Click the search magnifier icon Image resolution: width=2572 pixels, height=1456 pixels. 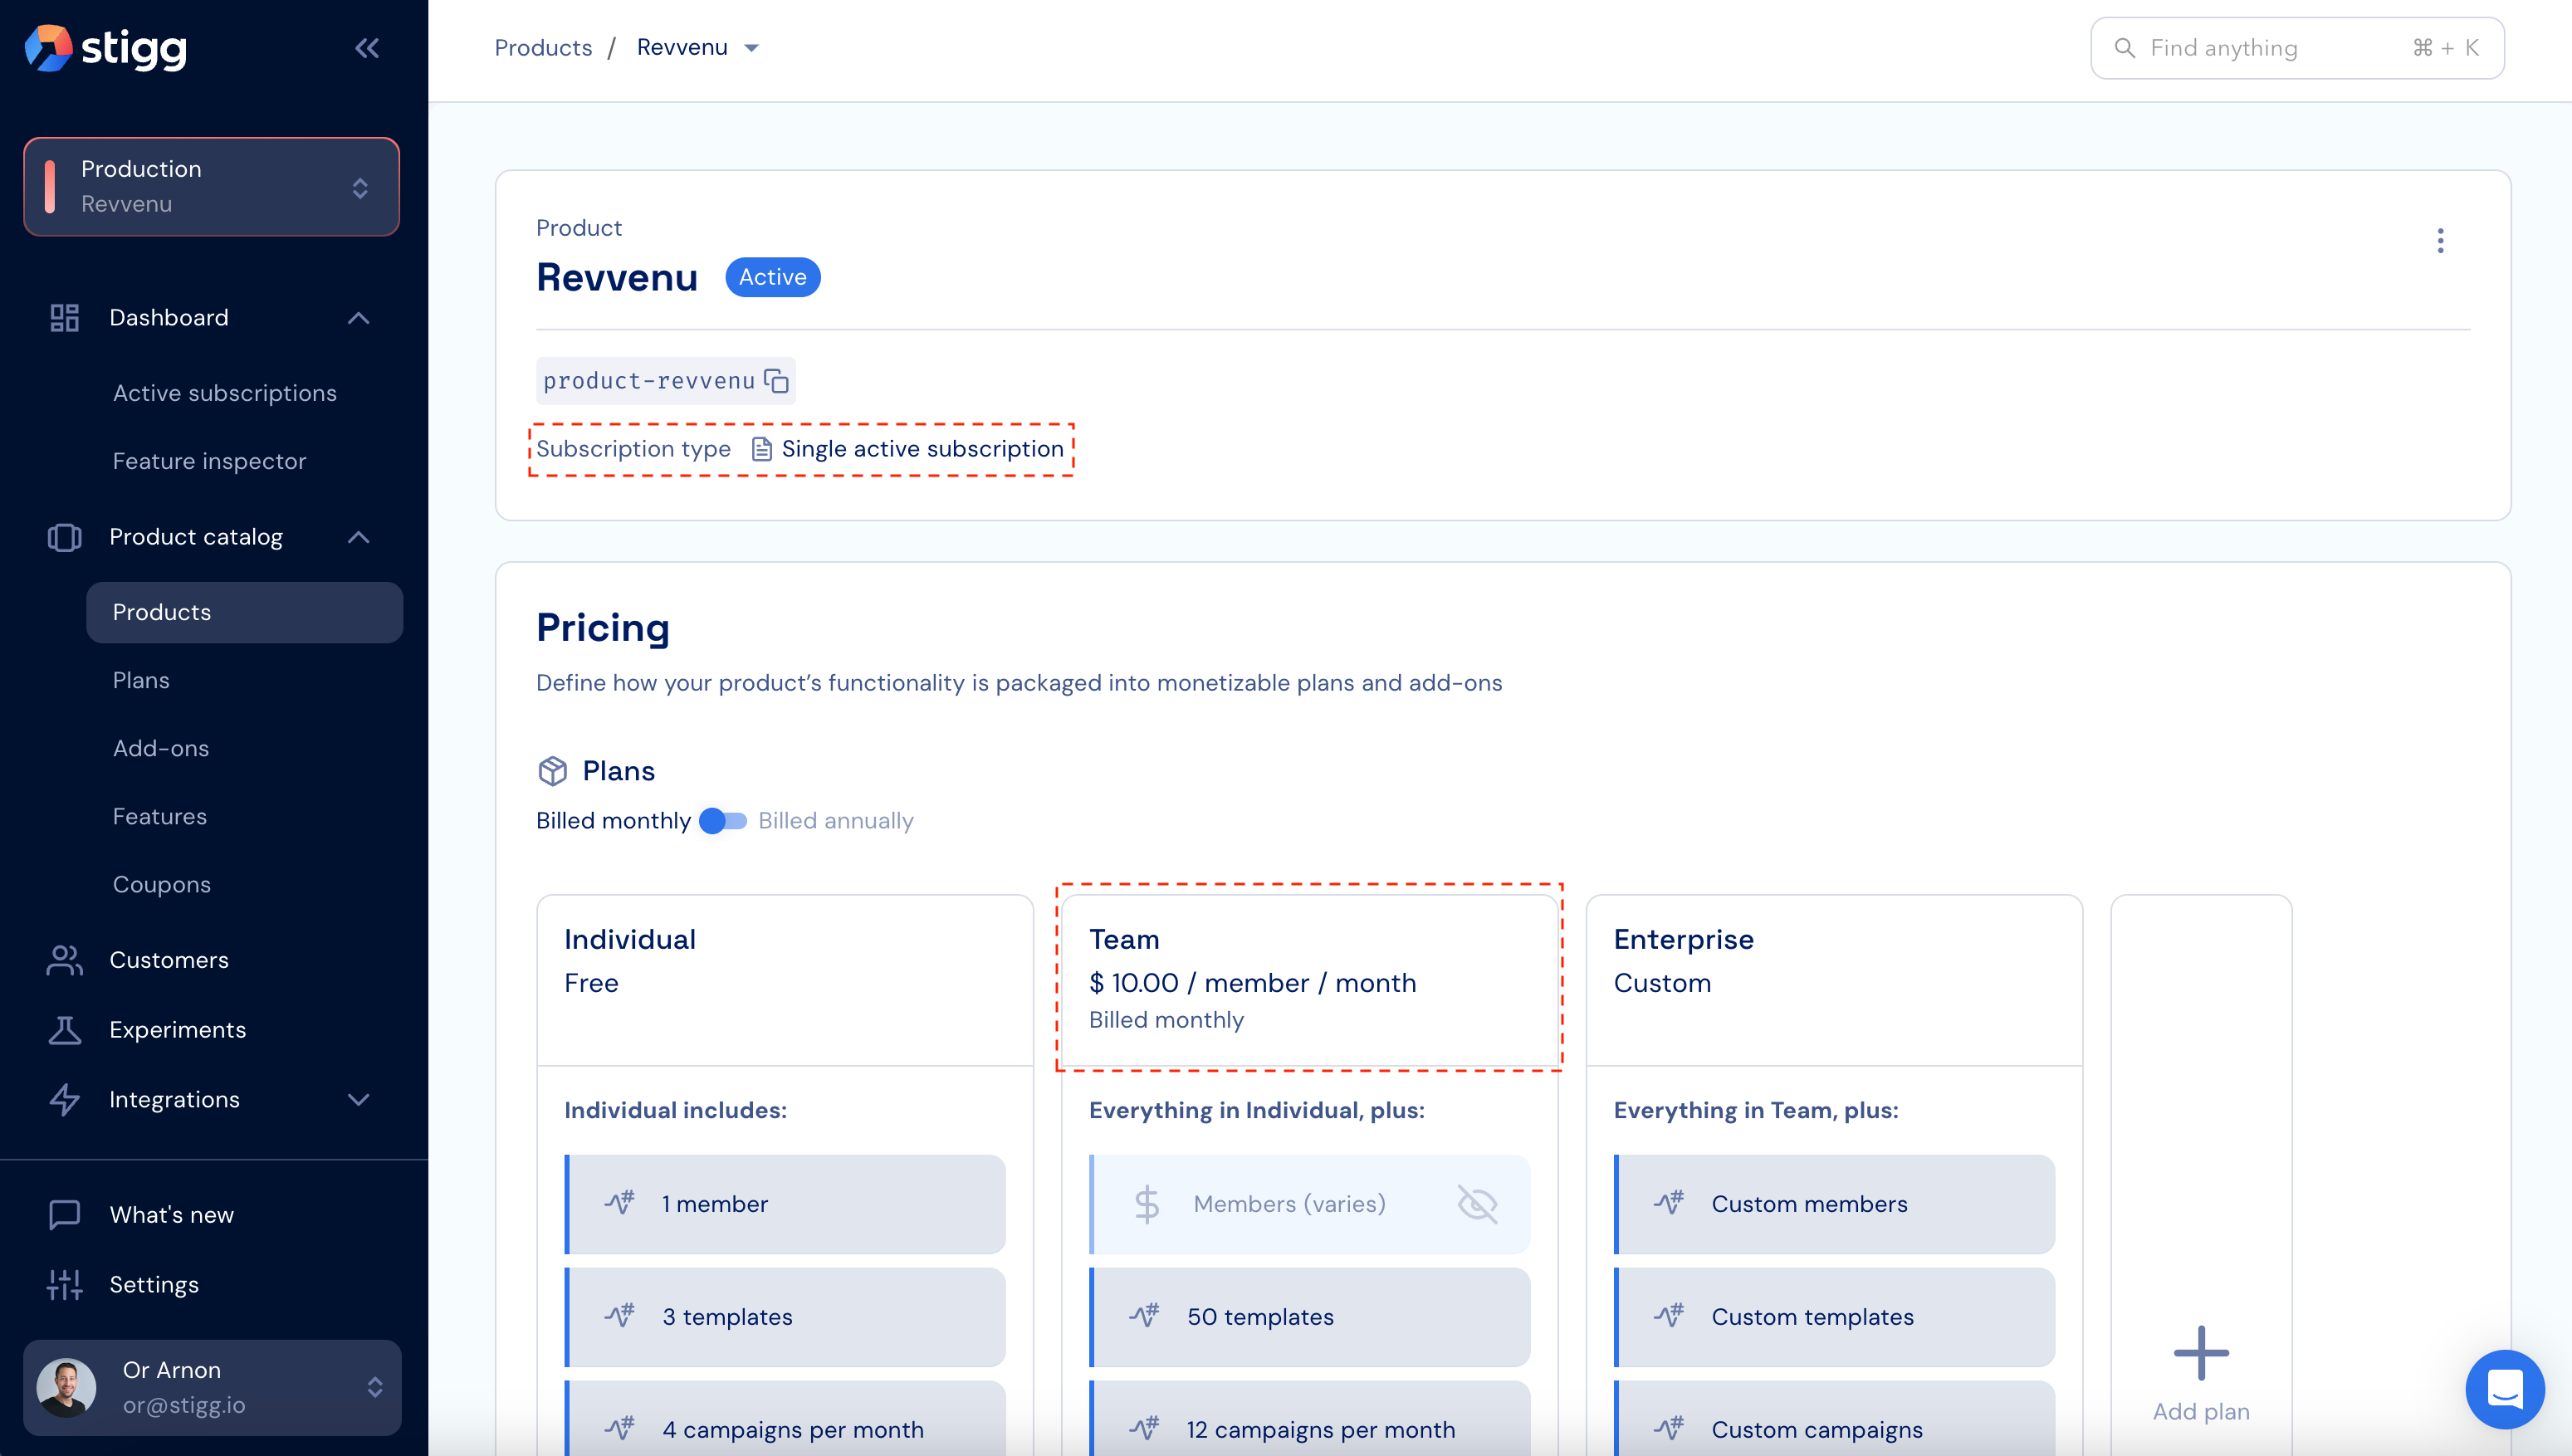2124,48
